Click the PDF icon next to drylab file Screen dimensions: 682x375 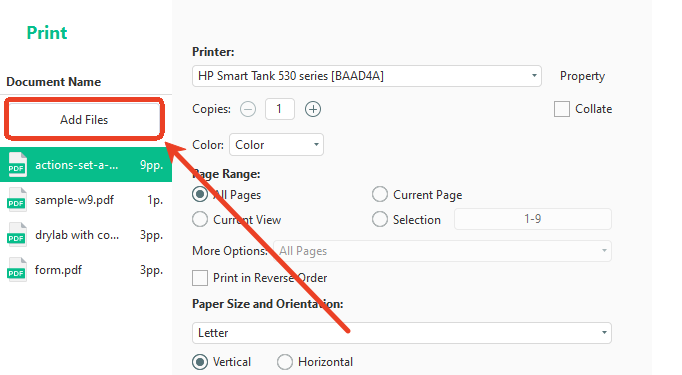17,235
